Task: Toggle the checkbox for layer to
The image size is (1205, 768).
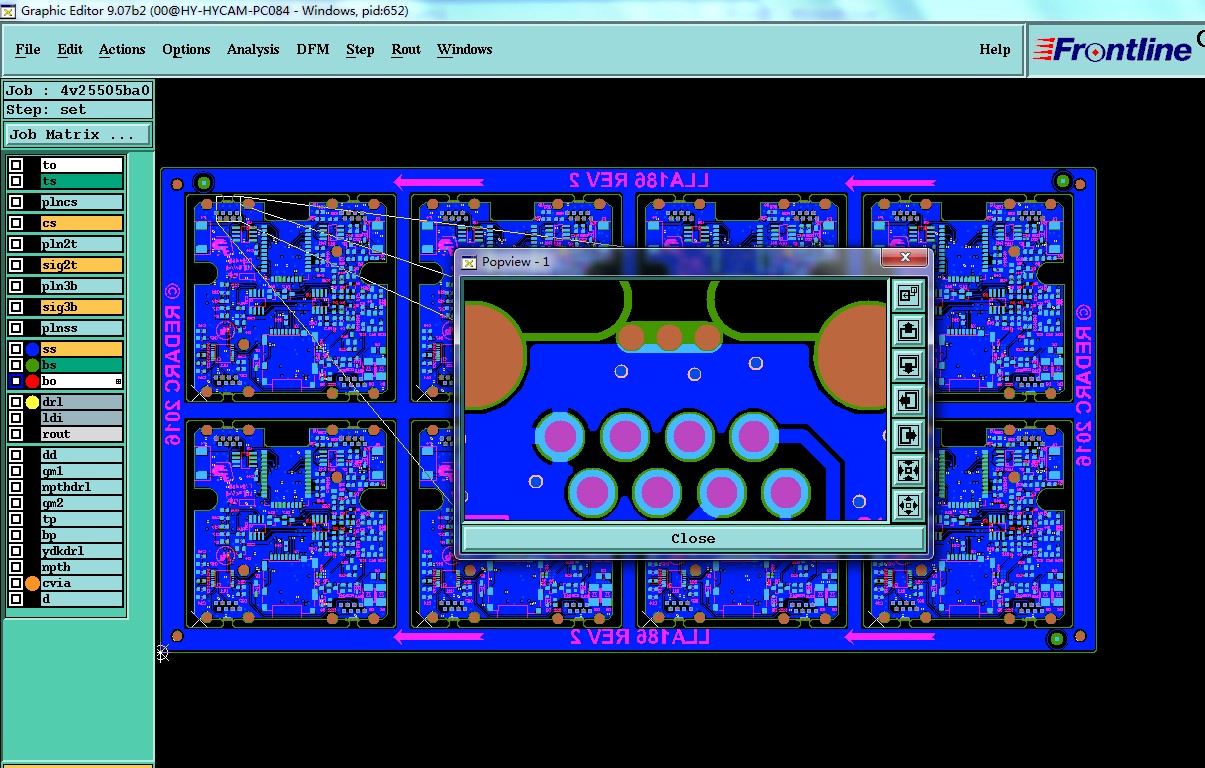Action: pos(16,165)
